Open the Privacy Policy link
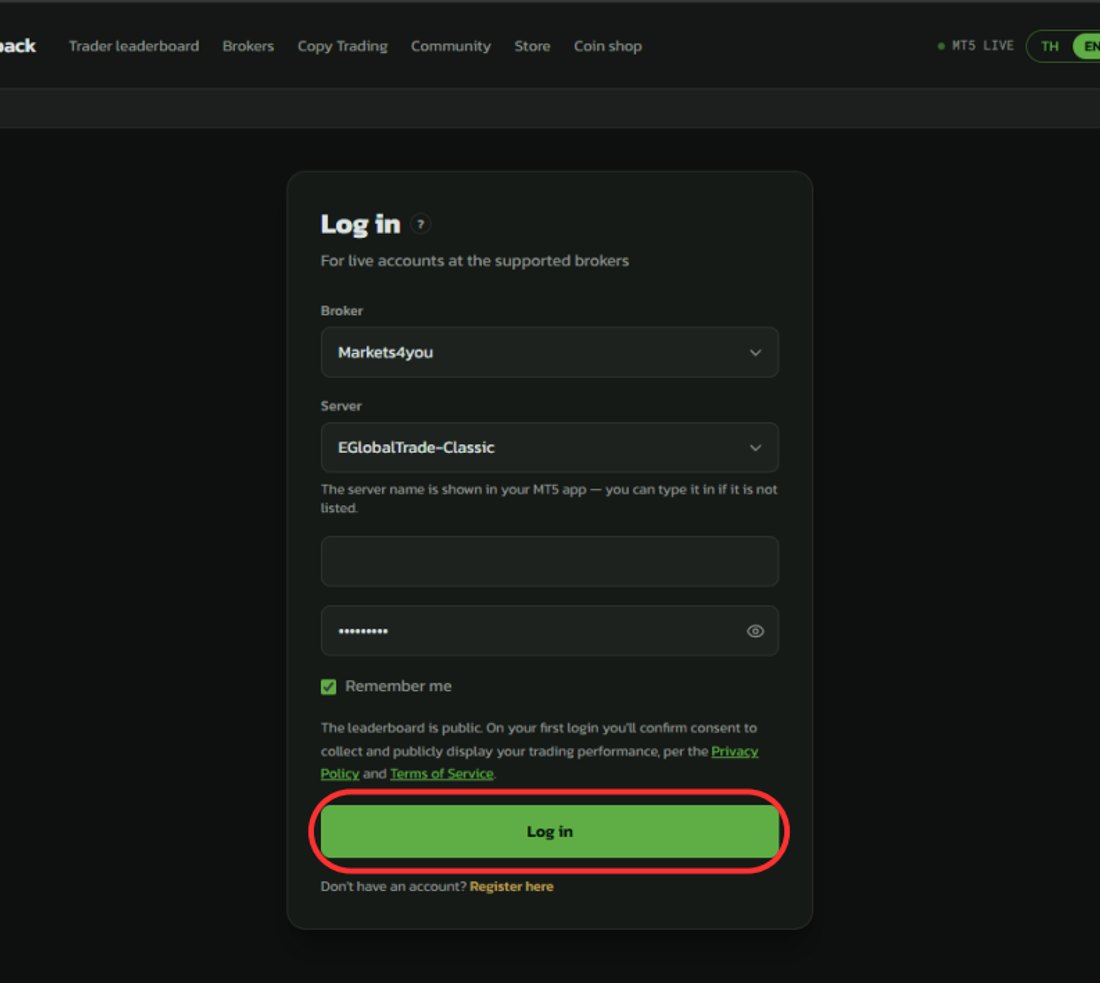 coord(735,751)
